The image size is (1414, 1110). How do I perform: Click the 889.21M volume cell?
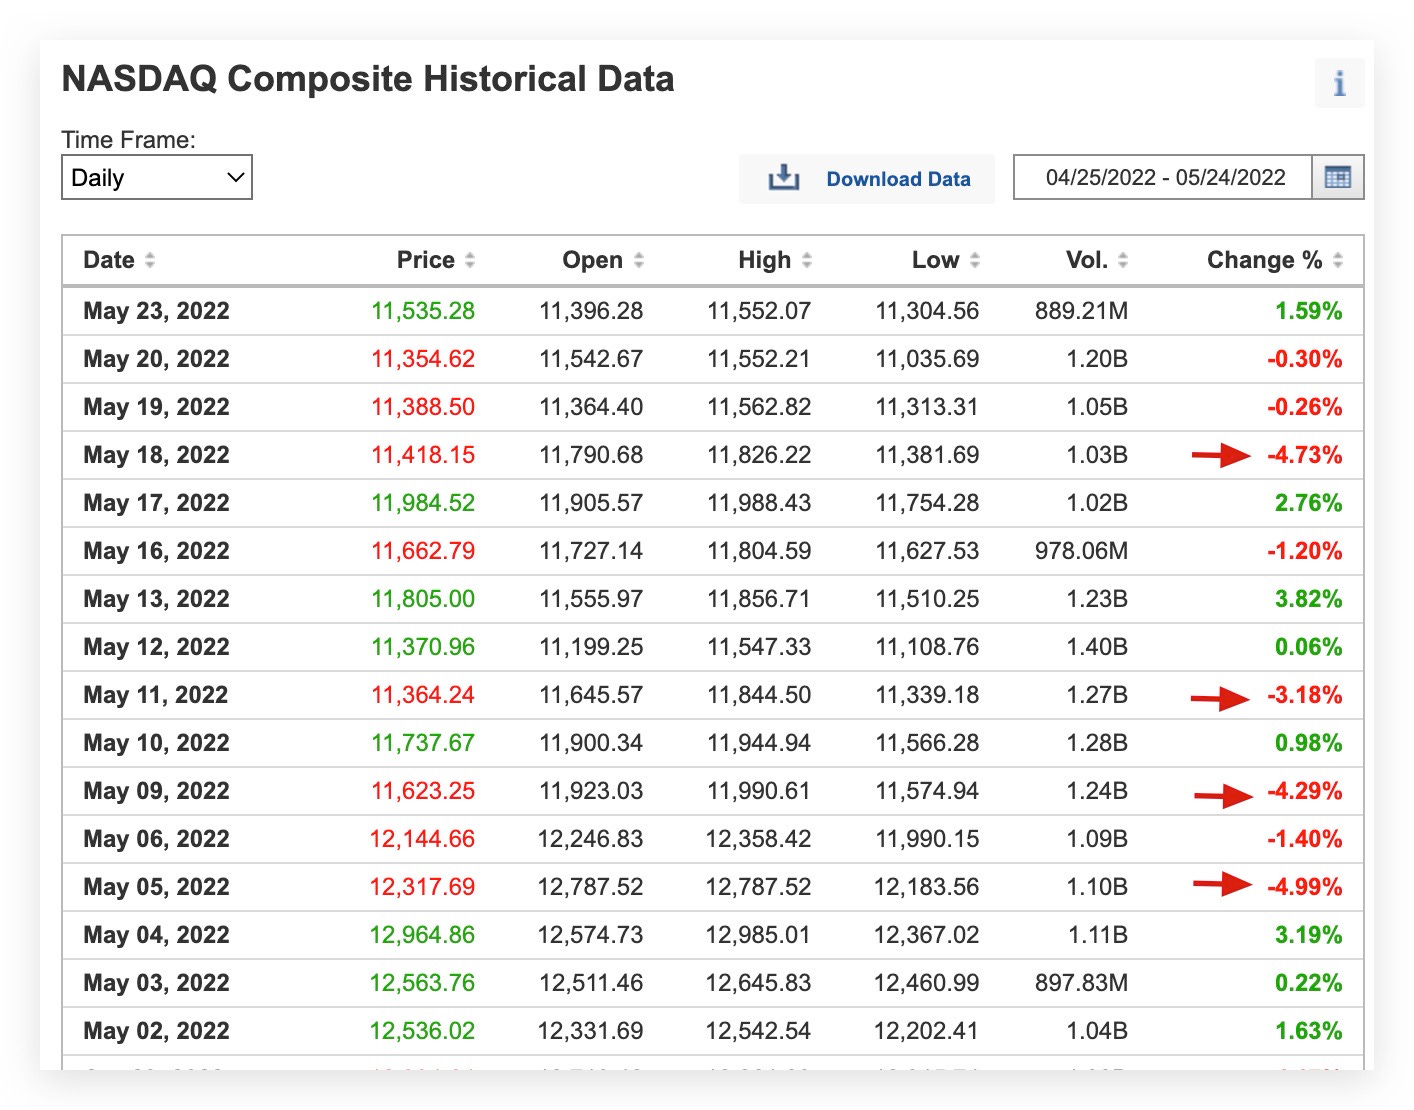coord(1081,311)
